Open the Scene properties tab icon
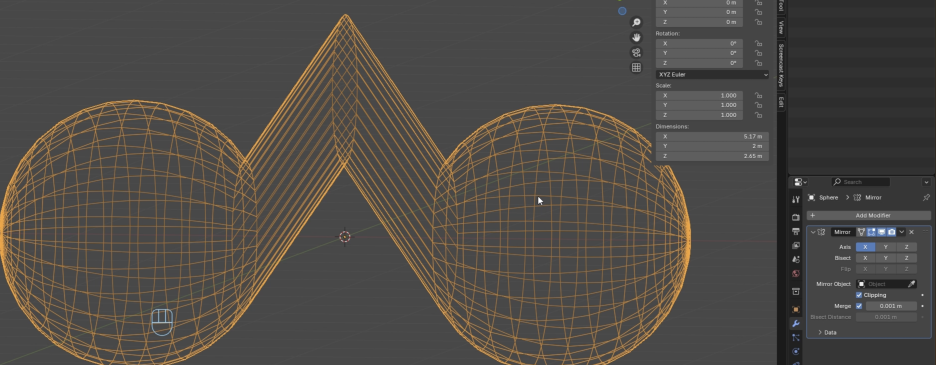 click(796, 259)
